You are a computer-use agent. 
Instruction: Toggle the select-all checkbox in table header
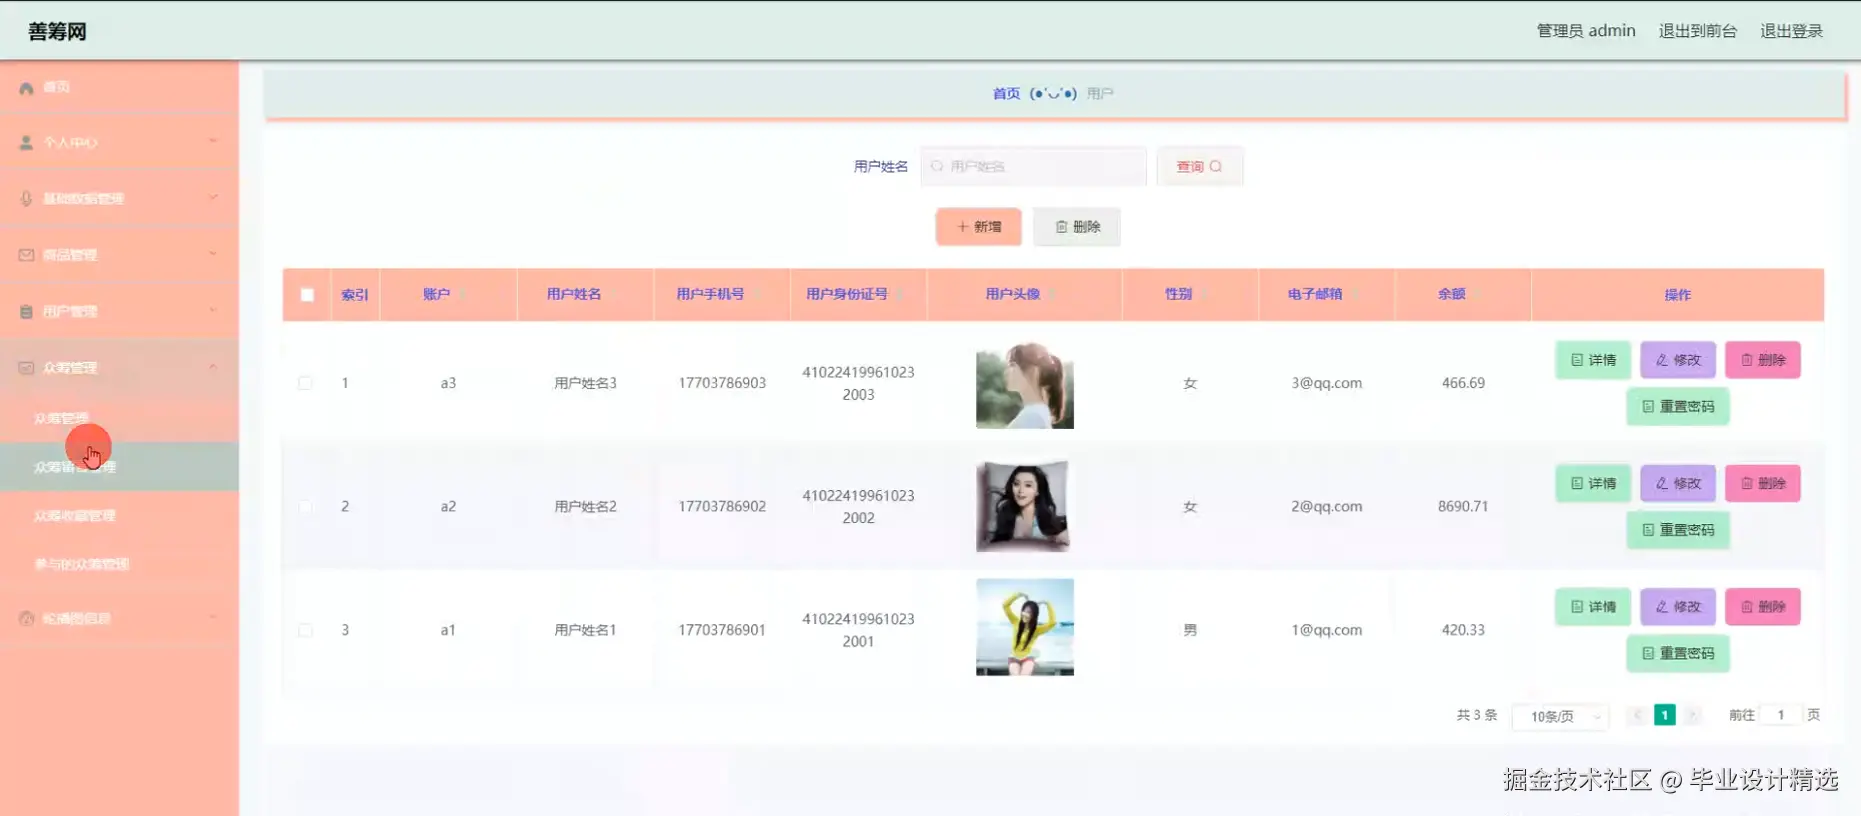[x=307, y=295]
